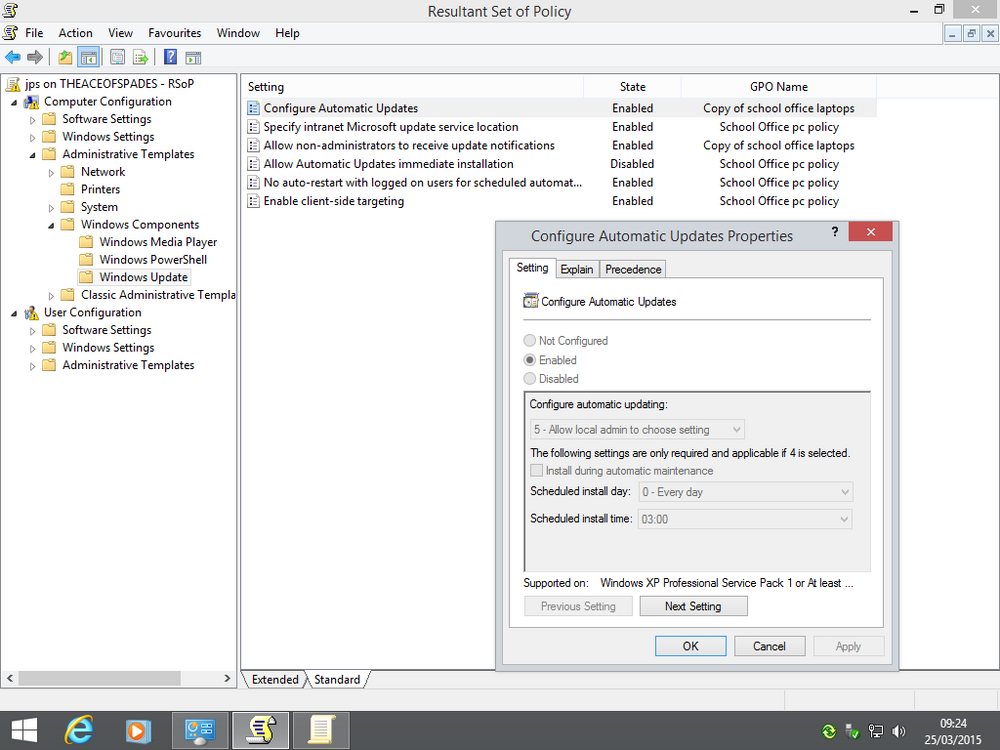Open the File menu
Image resolution: width=1000 pixels, height=750 pixels.
pos(34,33)
